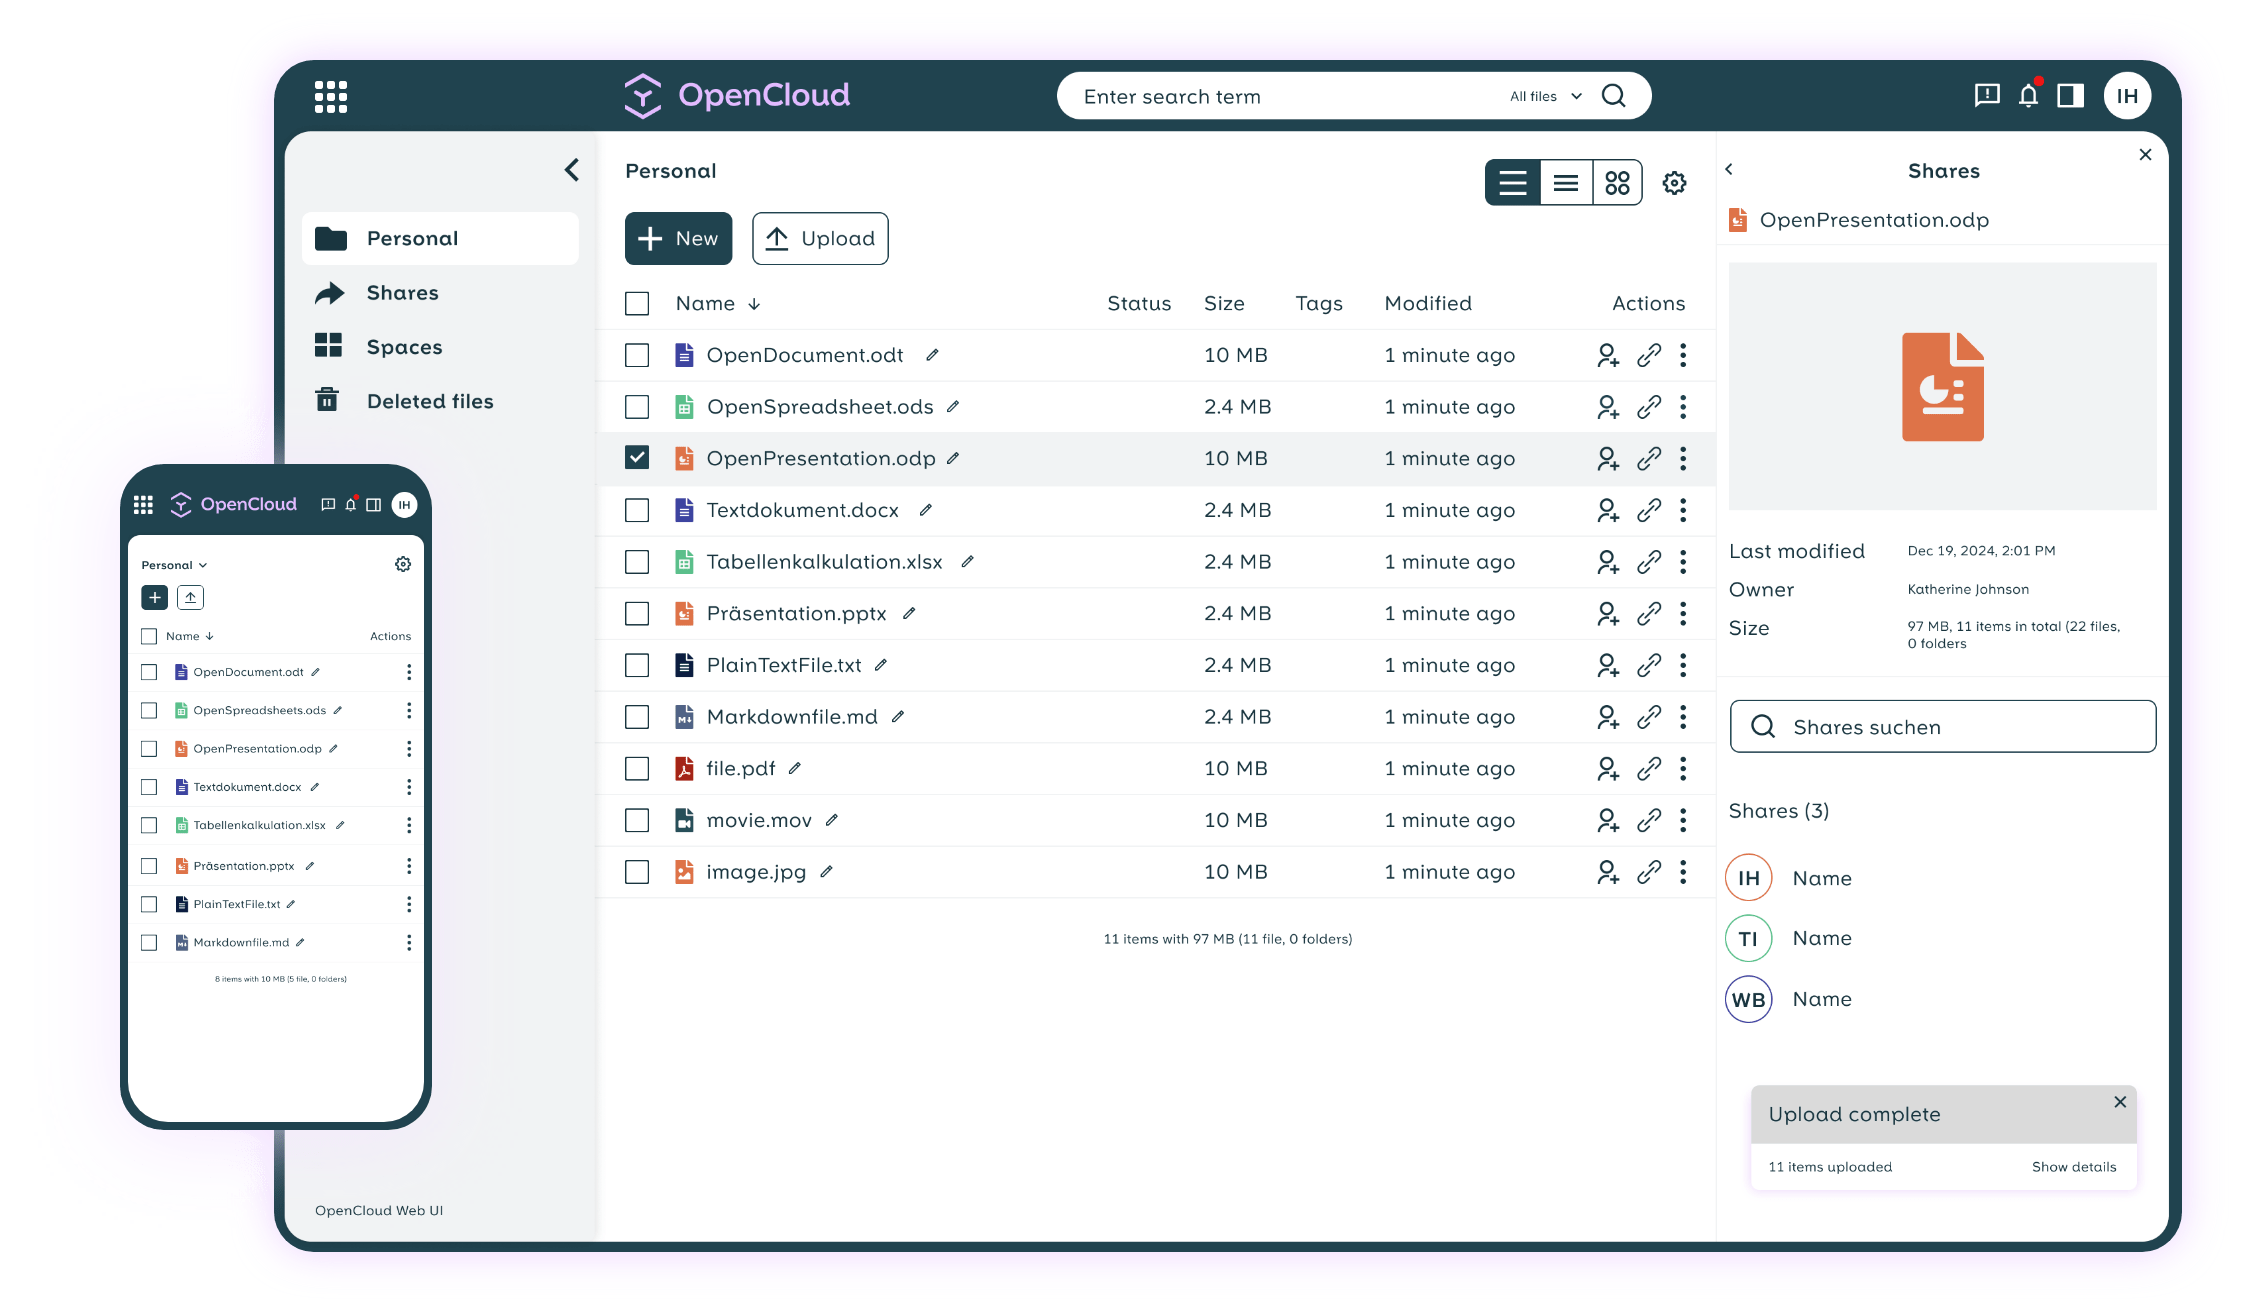Tick the select-all checkbox in header
The width and height of the screenshot is (2242, 1312).
[x=637, y=303]
